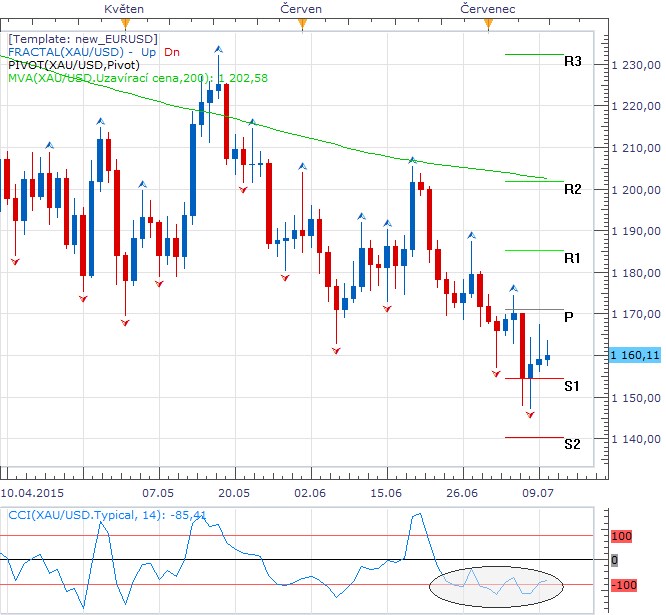This screenshot has height=615, width=666.
Task: Click the CCI -100 level tag
Action: (624, 585)
